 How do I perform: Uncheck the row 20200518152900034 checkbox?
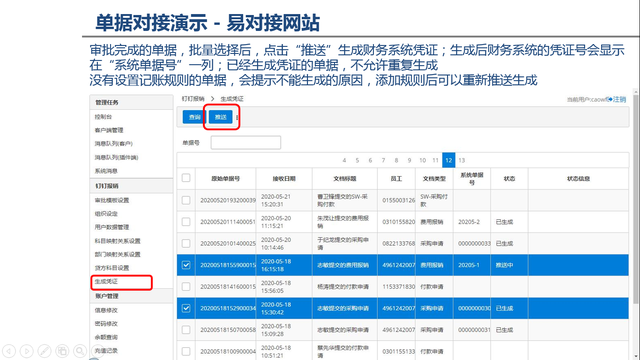[186, 308]
